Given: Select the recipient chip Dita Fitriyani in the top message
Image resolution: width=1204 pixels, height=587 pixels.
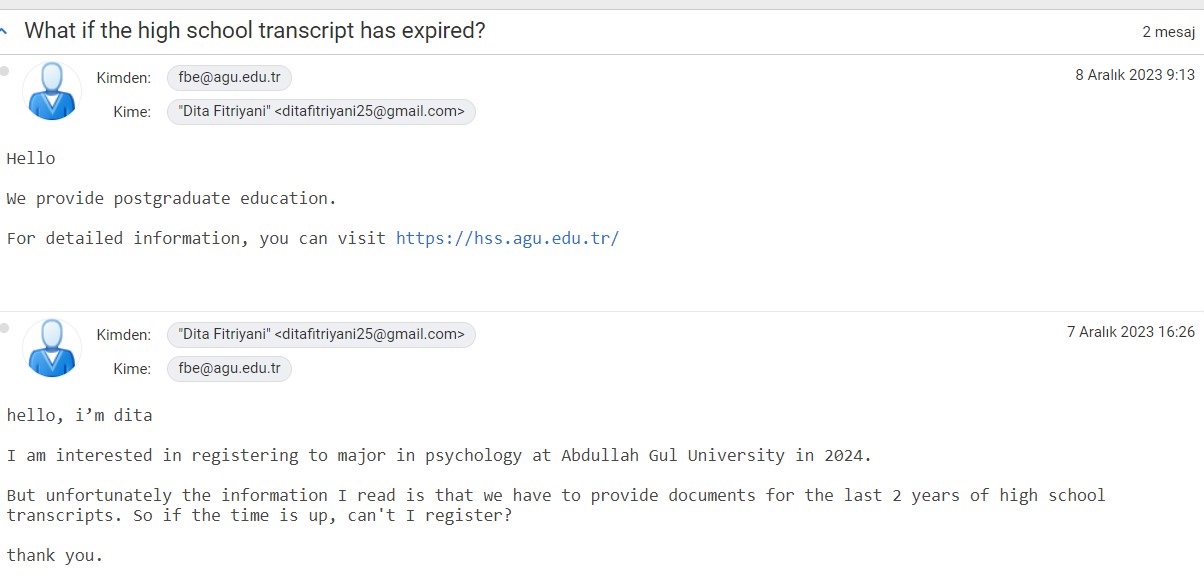Looking at the screenshot, I should [321, 111].
